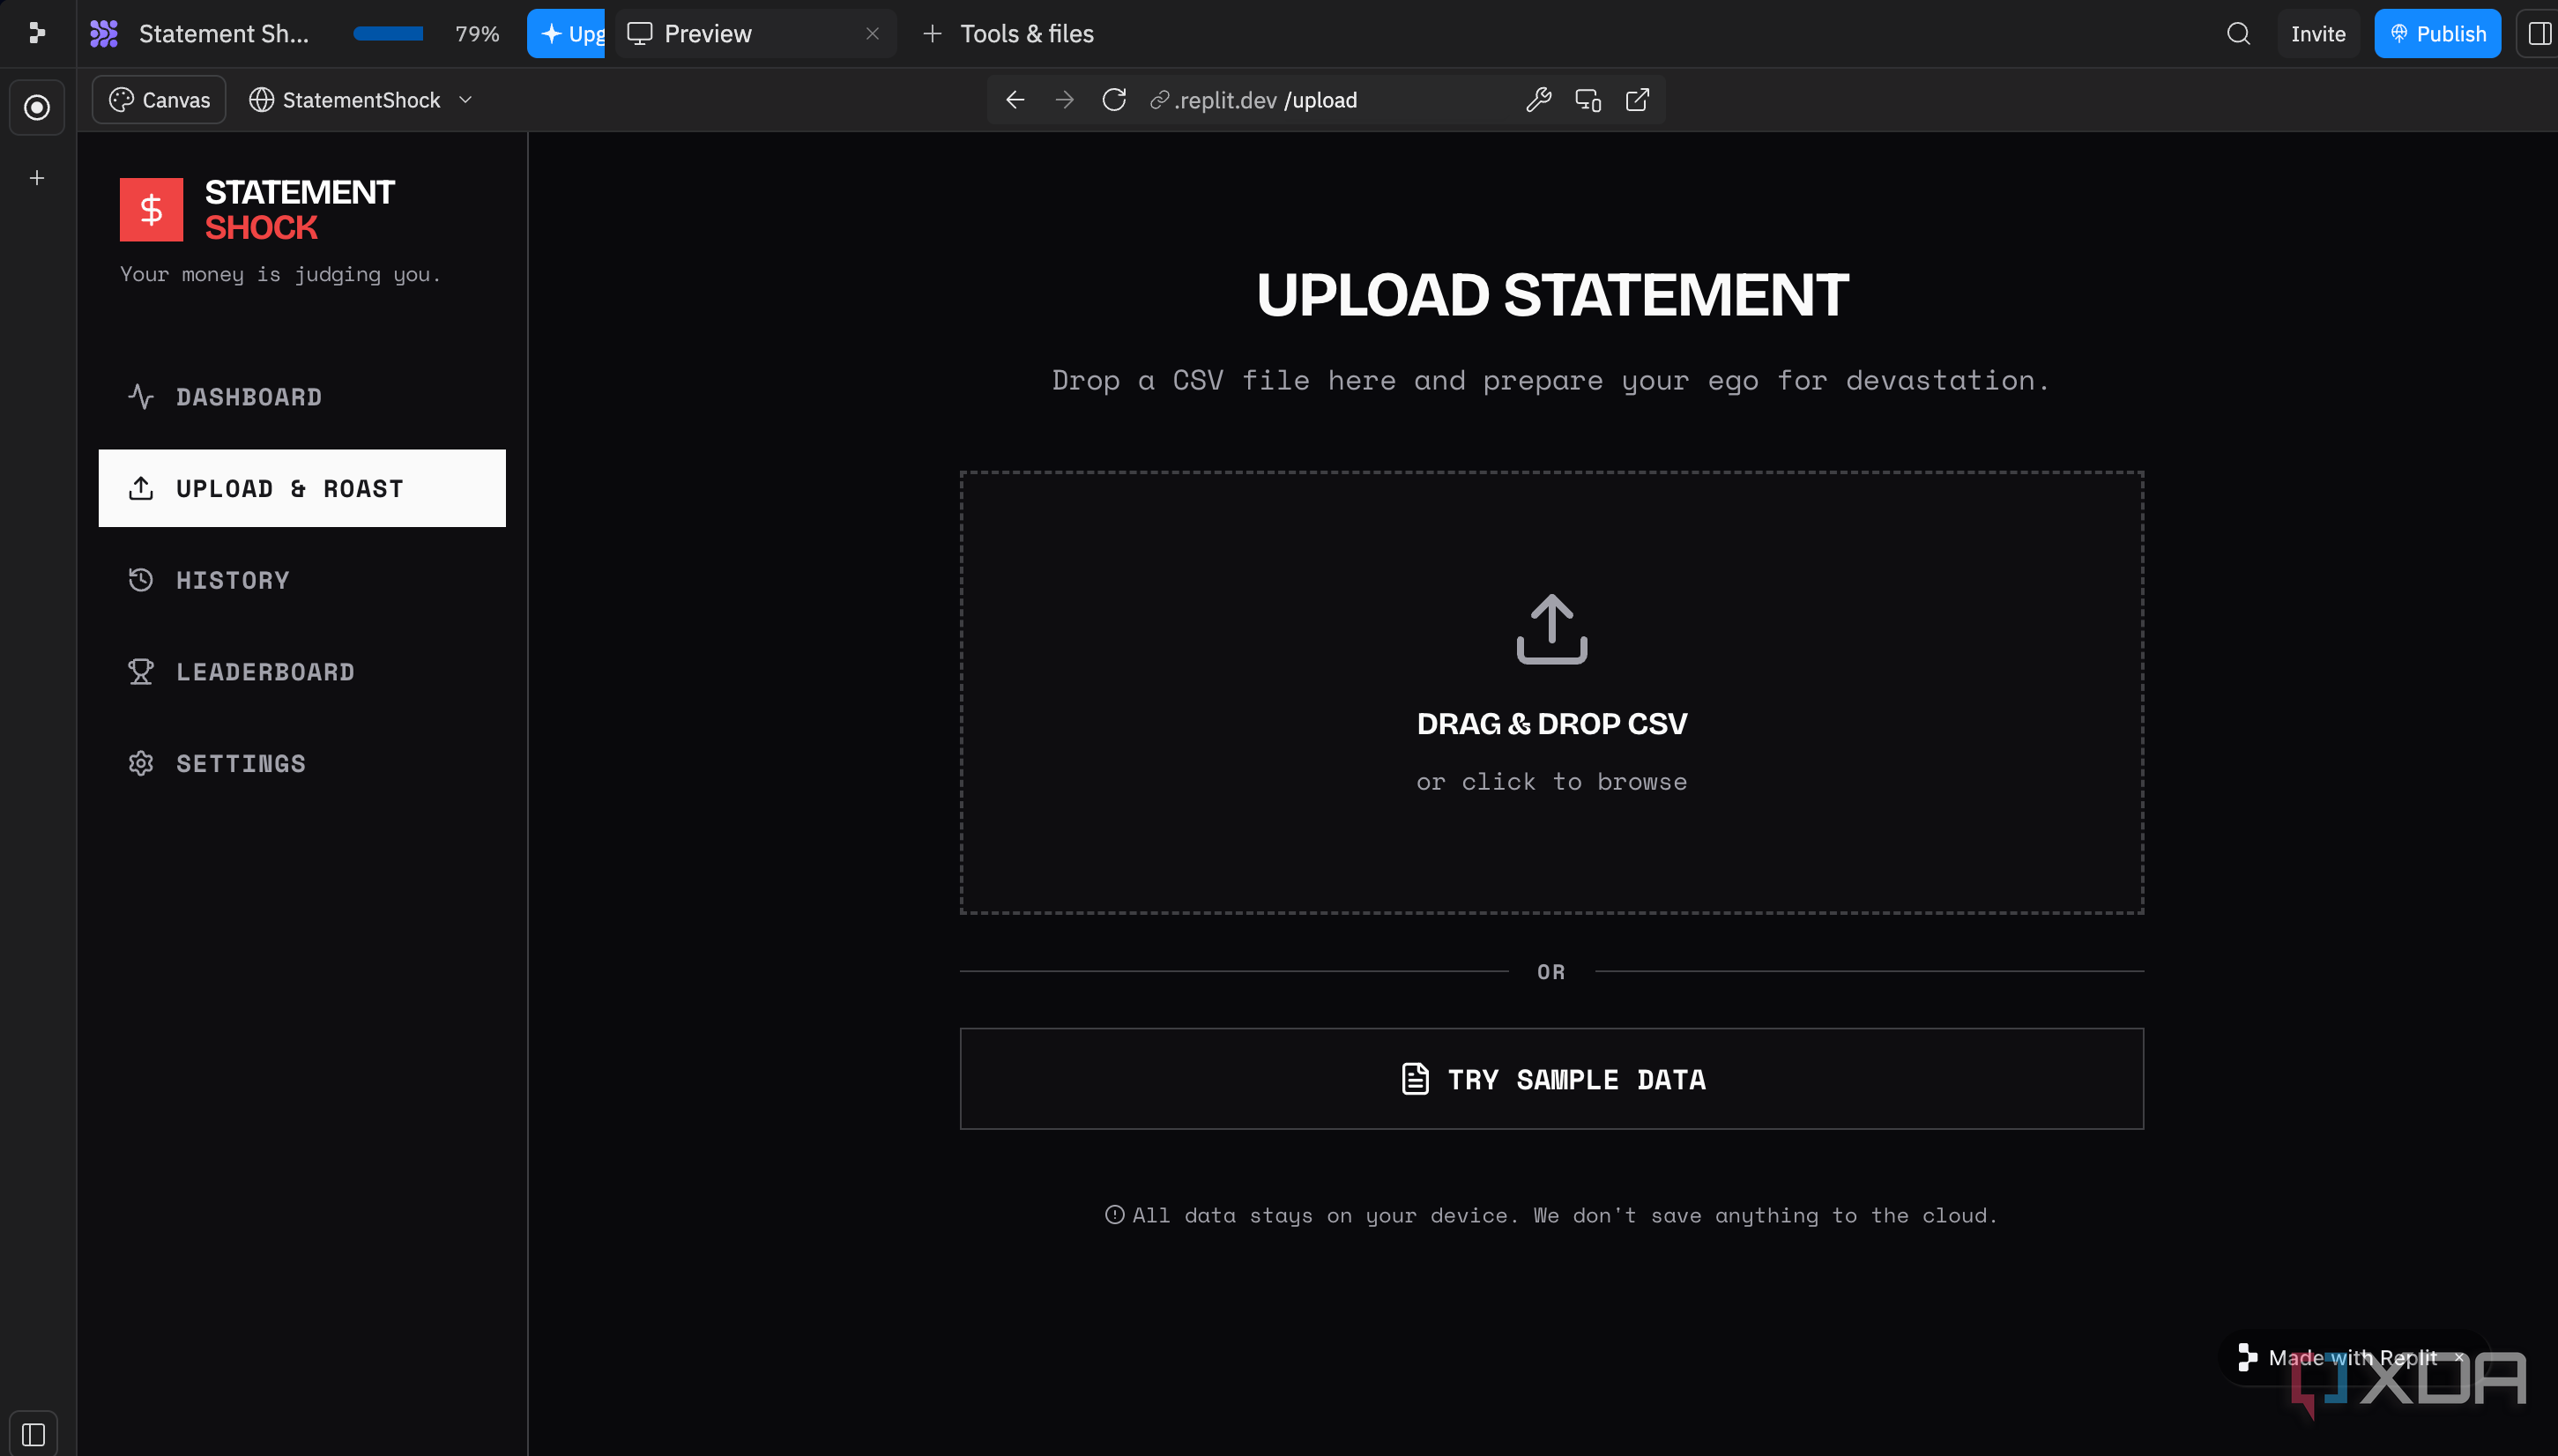Screen dimensions: 2558x1456
Task: Open developer tools wrench icon
Action: (1539, 100)
